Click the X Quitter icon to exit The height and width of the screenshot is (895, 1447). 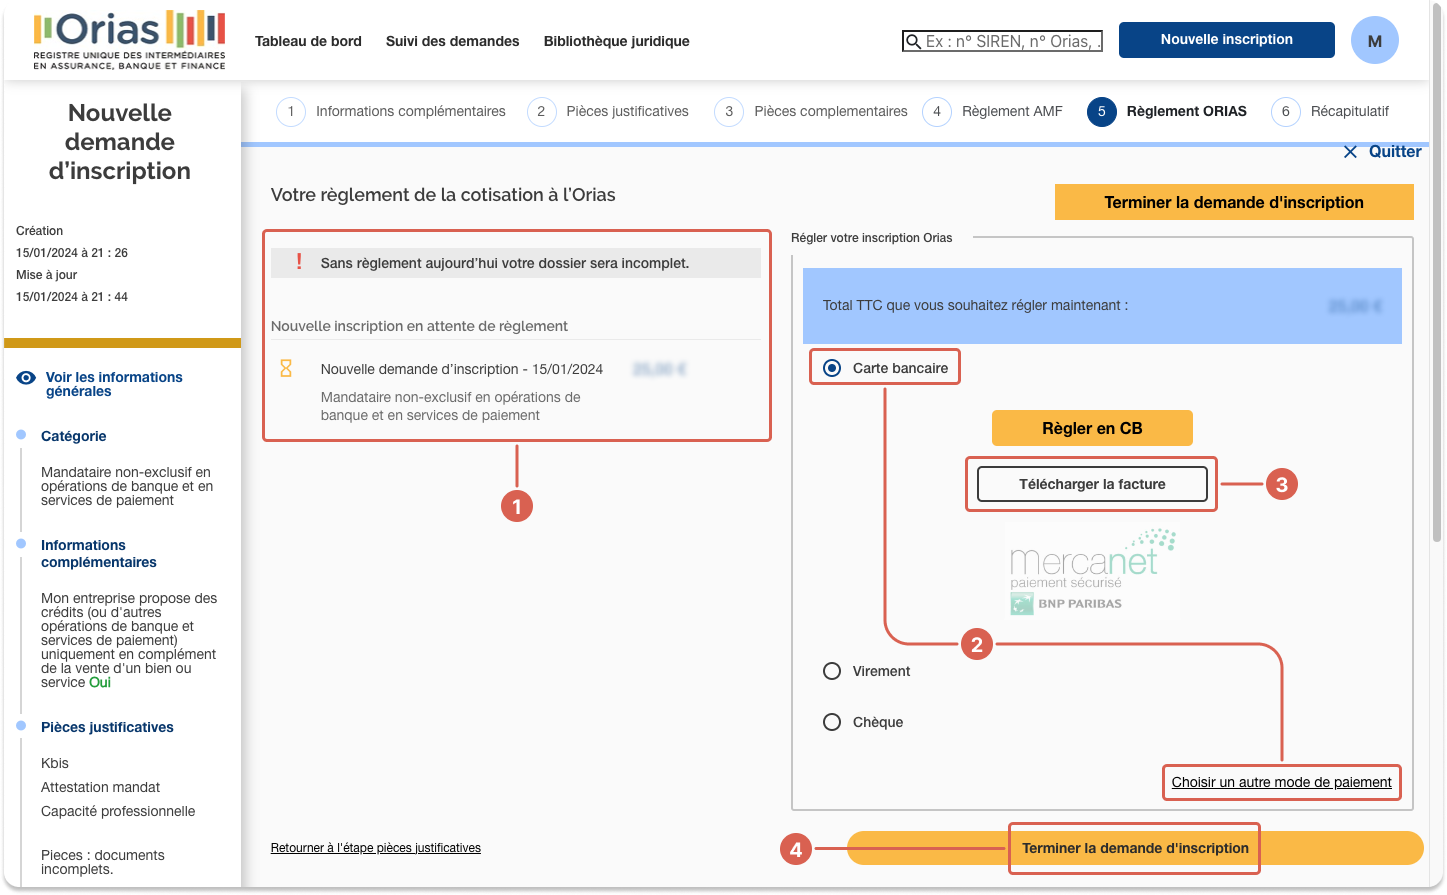(x=1351, y=151)
